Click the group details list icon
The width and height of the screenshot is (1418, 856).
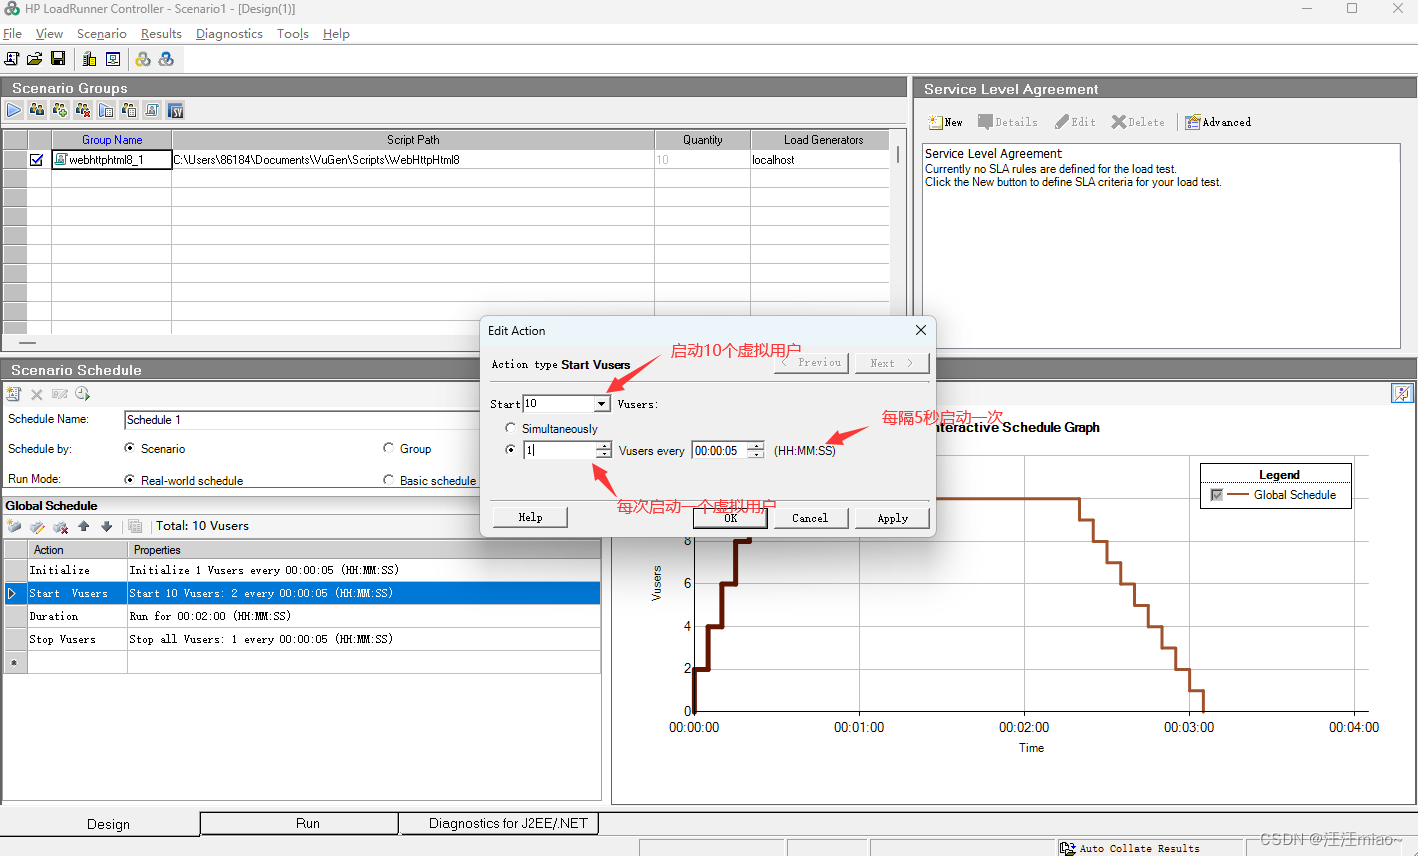click(x=129, y=110)
